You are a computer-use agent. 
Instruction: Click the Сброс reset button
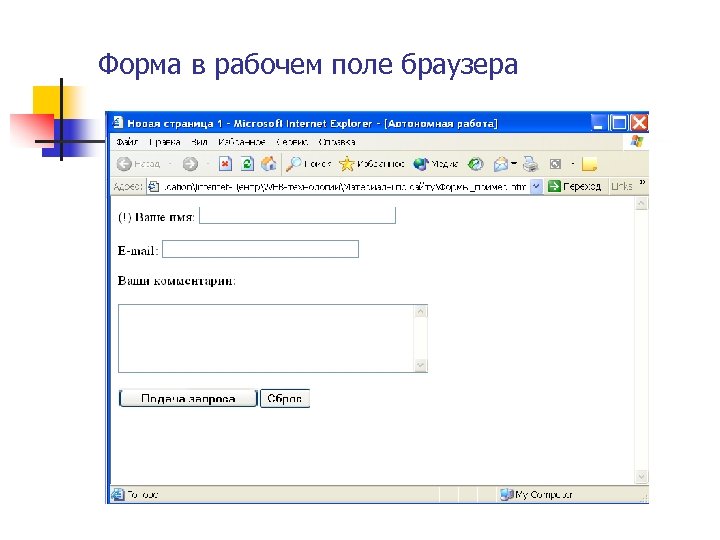[x=285, y=398]
